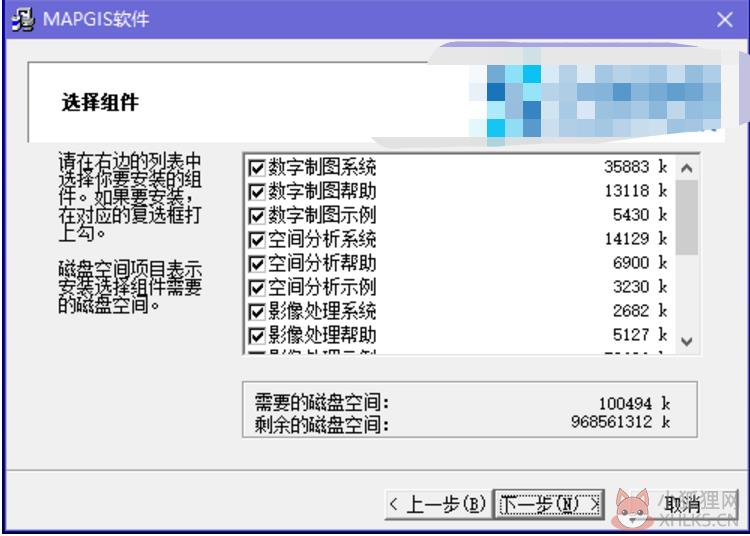Select the 35883 k size value
Screen dimensions: 750x536
[x=636, y=167]
